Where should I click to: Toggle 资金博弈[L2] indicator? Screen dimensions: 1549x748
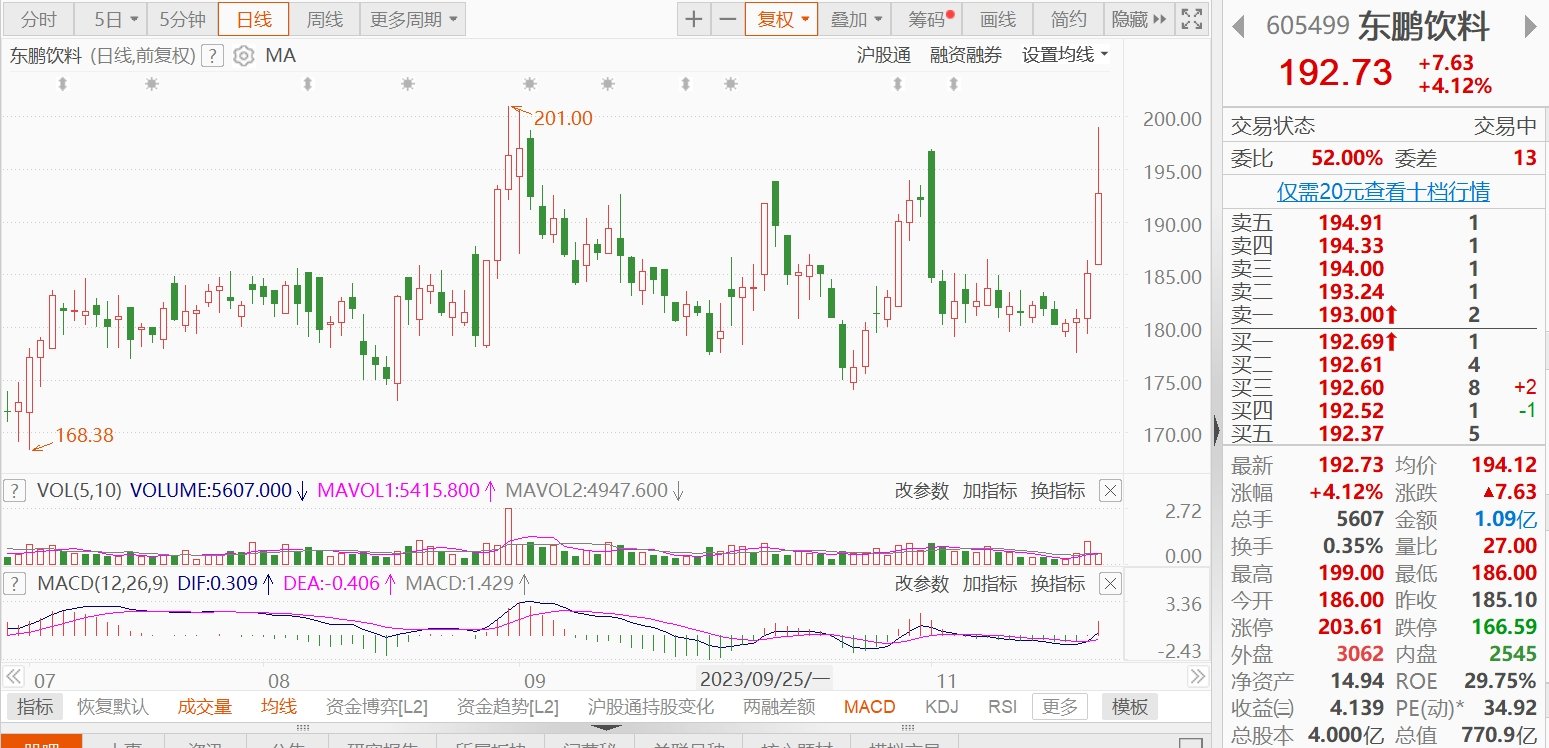[x=377, y=707]
